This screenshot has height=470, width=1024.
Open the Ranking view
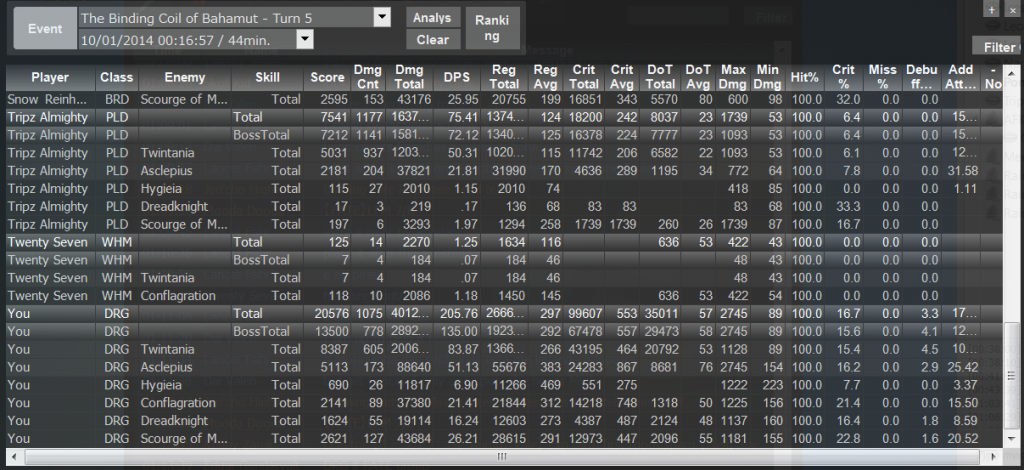point(492,28)
